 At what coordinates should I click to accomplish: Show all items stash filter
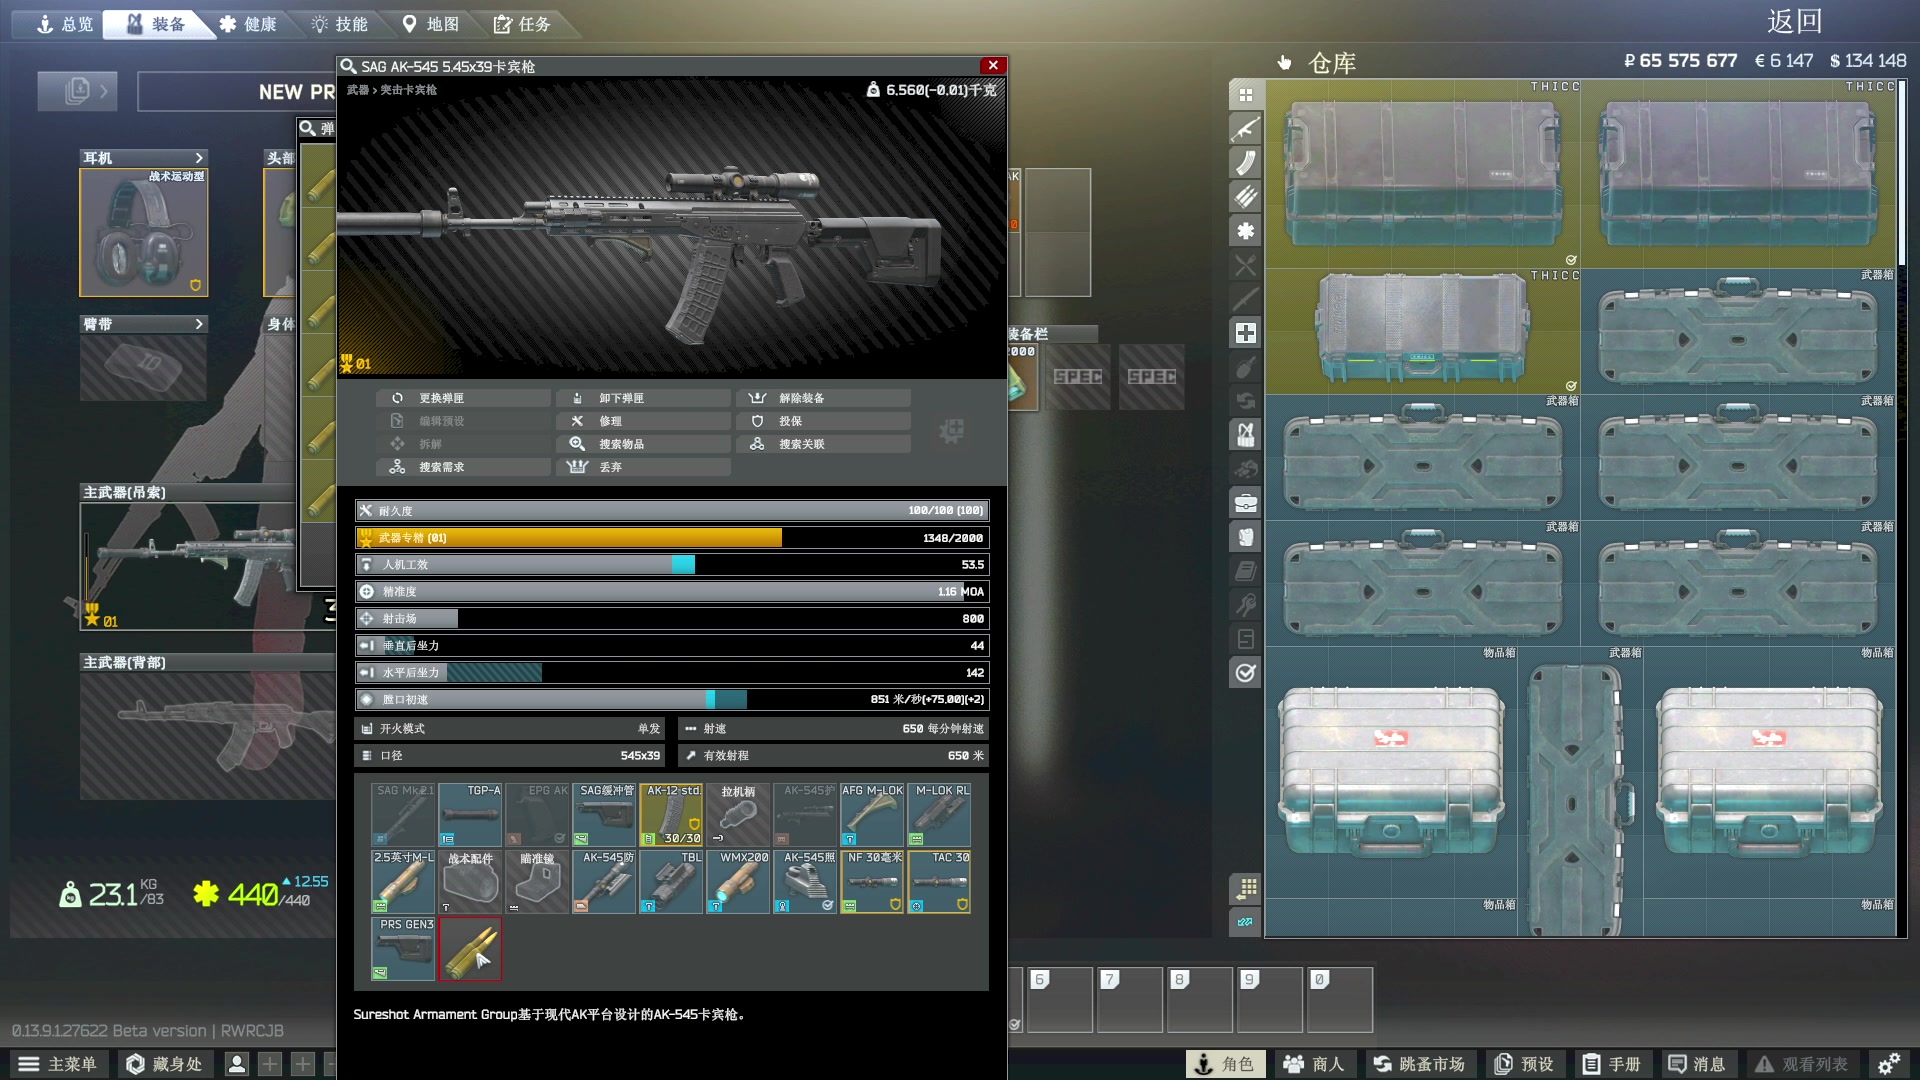(x=1245, y=95)
